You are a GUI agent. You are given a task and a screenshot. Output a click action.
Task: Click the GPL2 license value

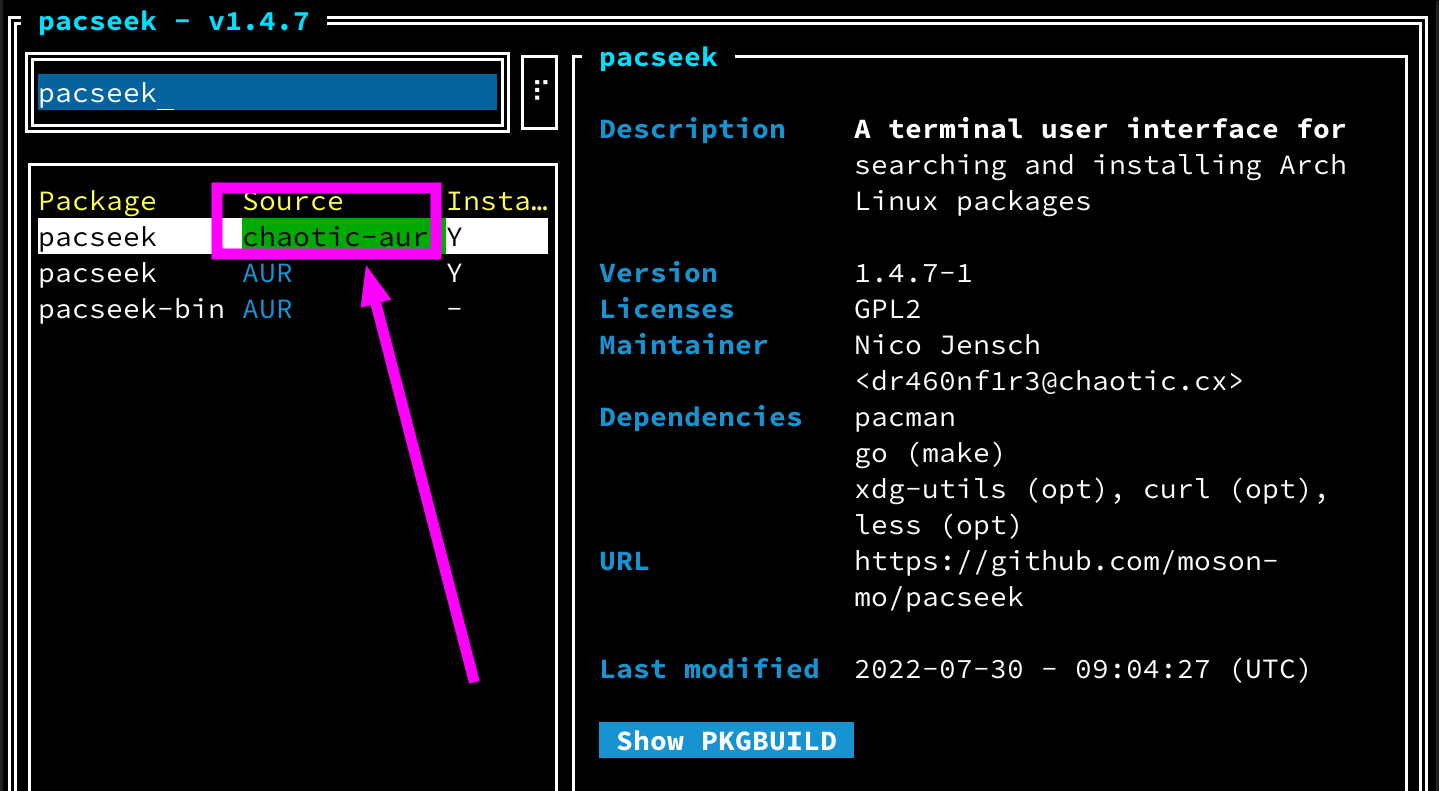[888, 309]
